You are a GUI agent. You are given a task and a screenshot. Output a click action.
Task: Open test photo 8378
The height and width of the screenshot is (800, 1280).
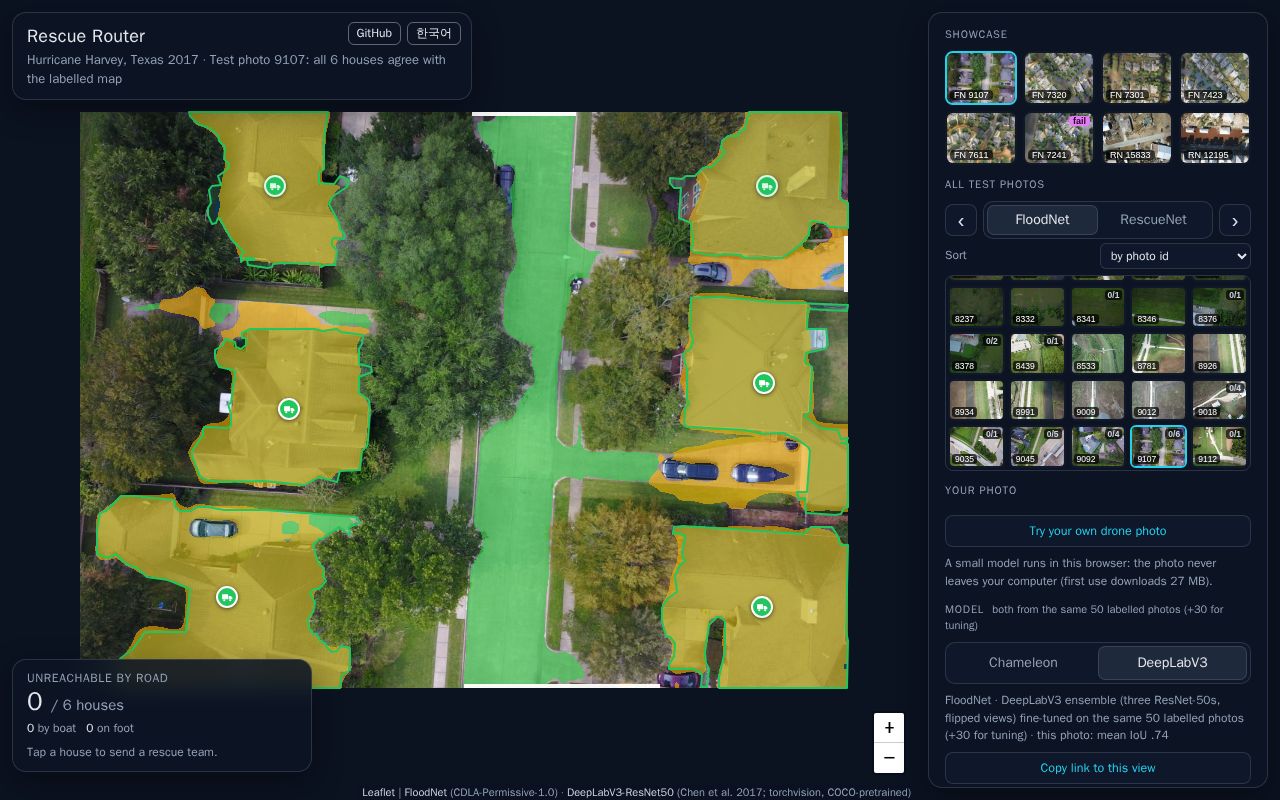pyautogui.click(x=976, y=354)
